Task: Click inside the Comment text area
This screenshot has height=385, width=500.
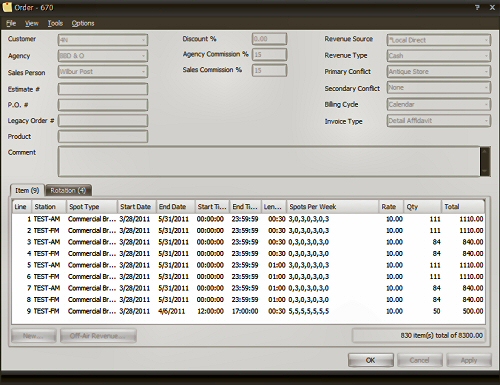Action: coord(269,161)
